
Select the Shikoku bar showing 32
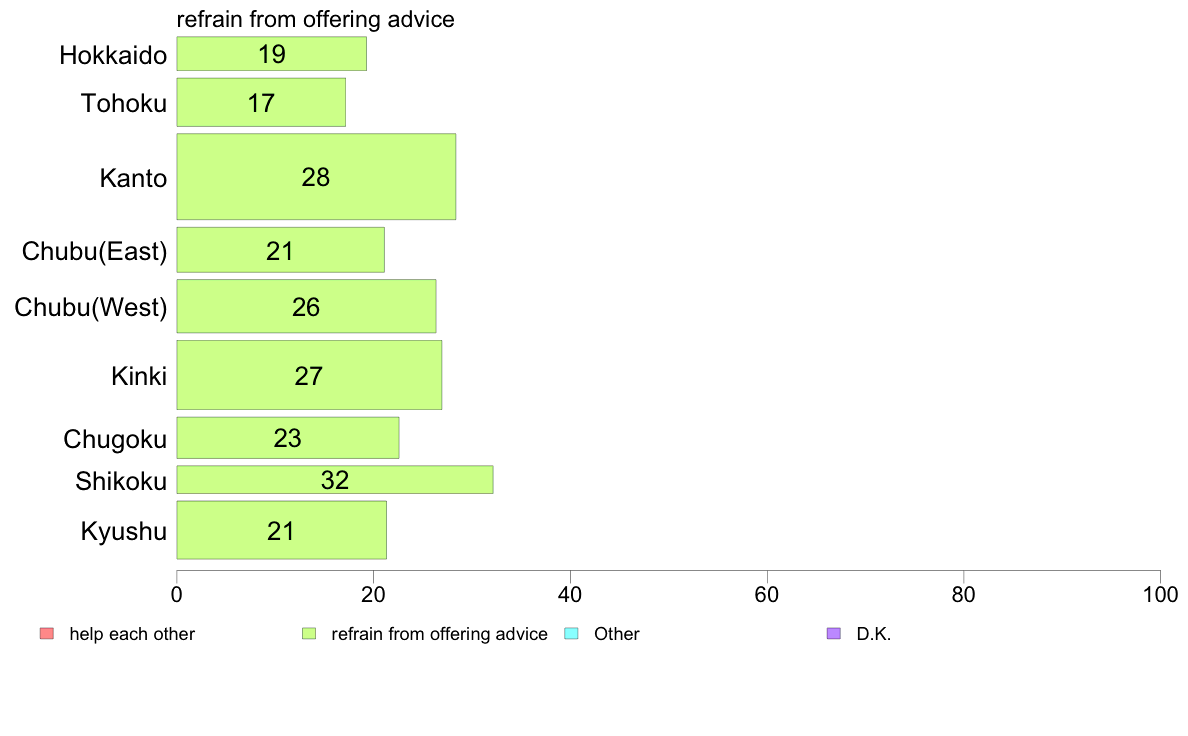click(335, 480)
